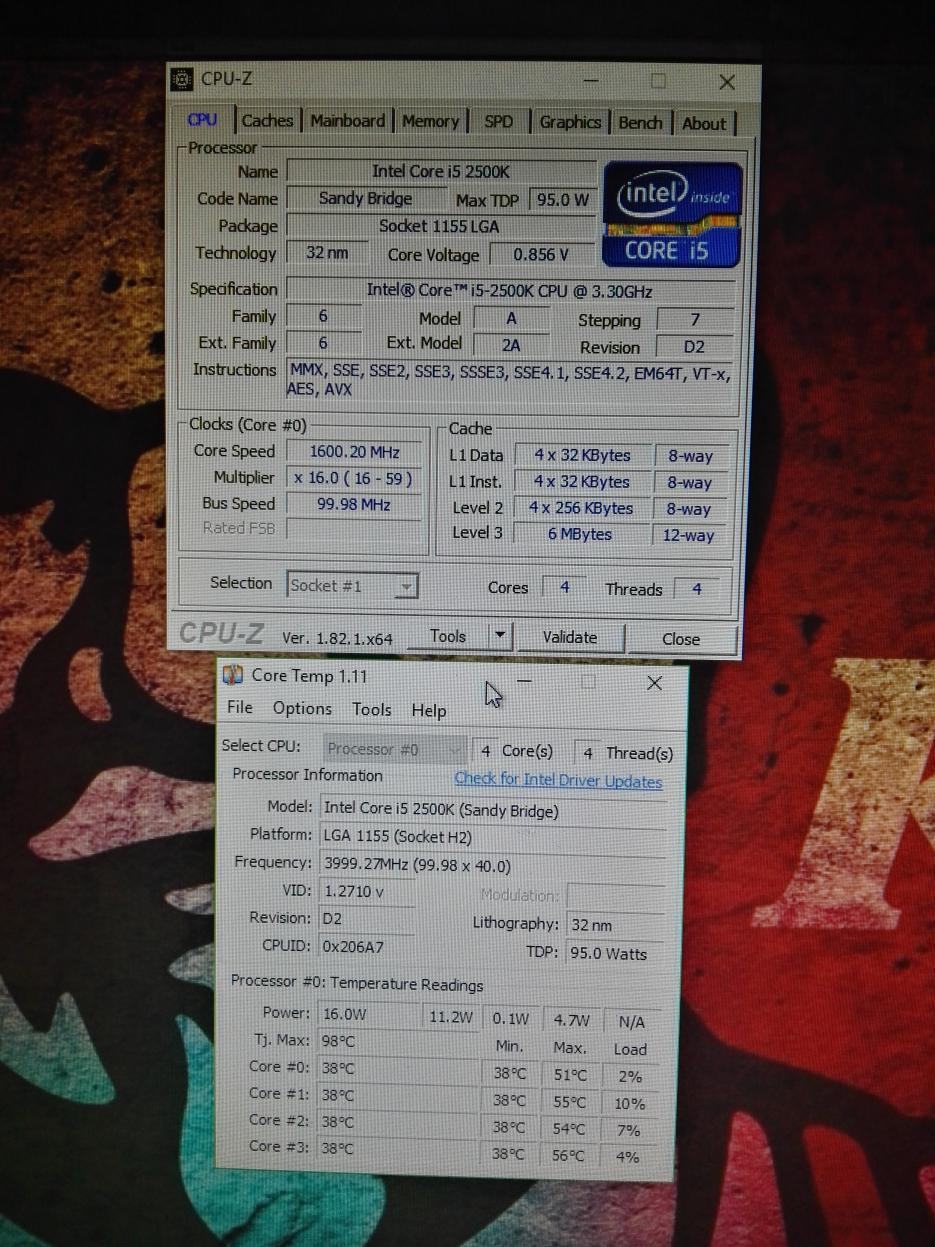
Task: Click the CPUID value 0x206A7
Action: click(366, 946)
